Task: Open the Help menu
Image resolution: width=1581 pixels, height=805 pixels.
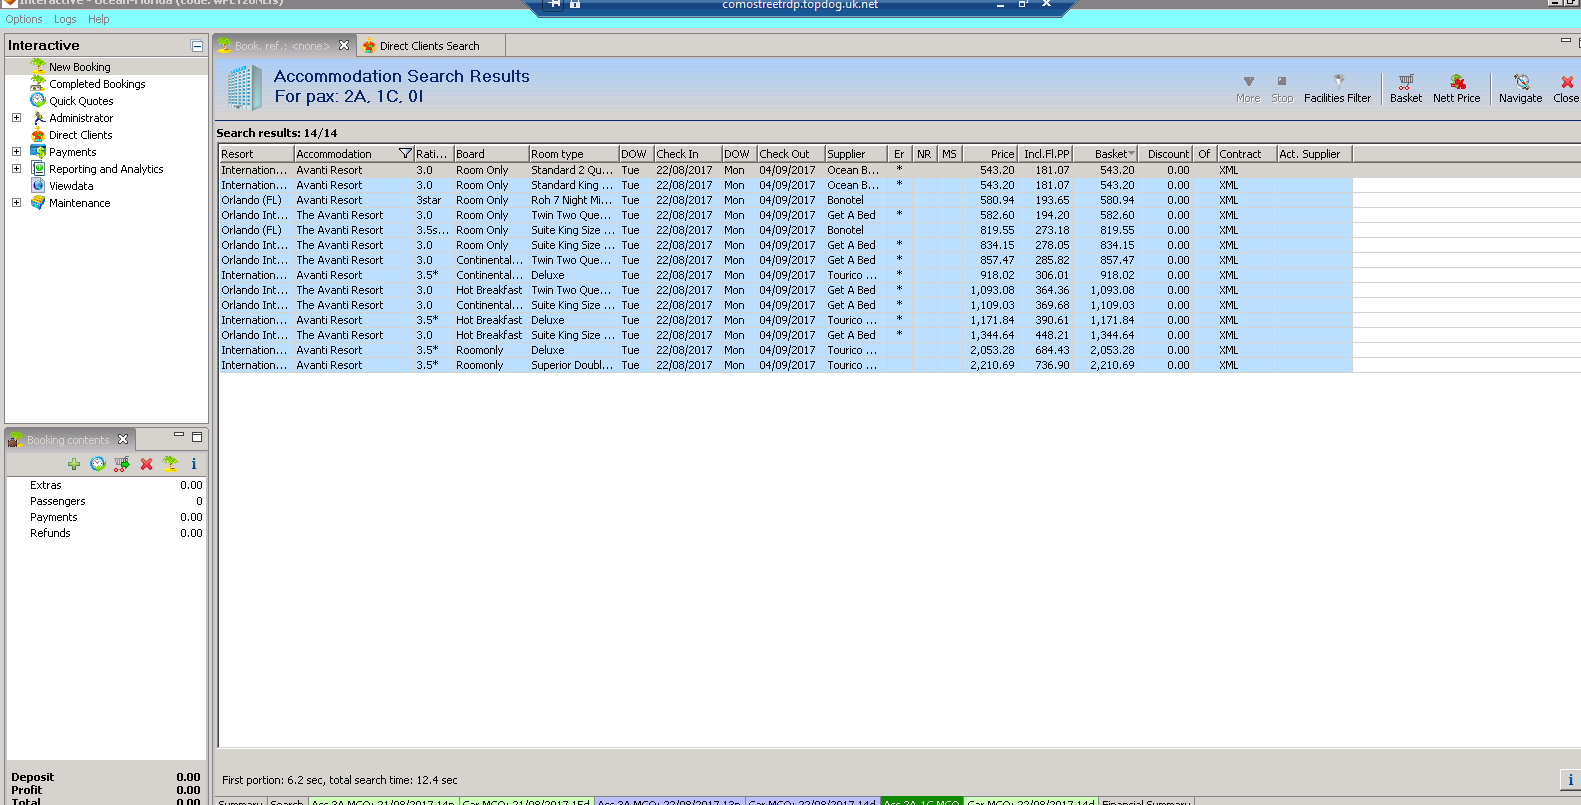Action: pos(99,19)
